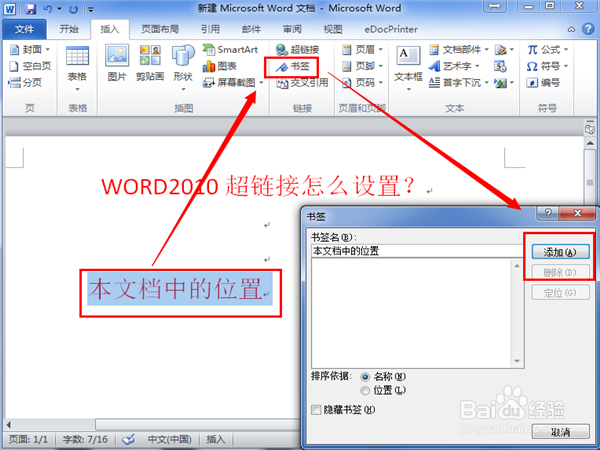The image size is (600, 450).
Task: Expand the Cover Page (封面) dropdown arrow
Action: [x=48, y=49]
